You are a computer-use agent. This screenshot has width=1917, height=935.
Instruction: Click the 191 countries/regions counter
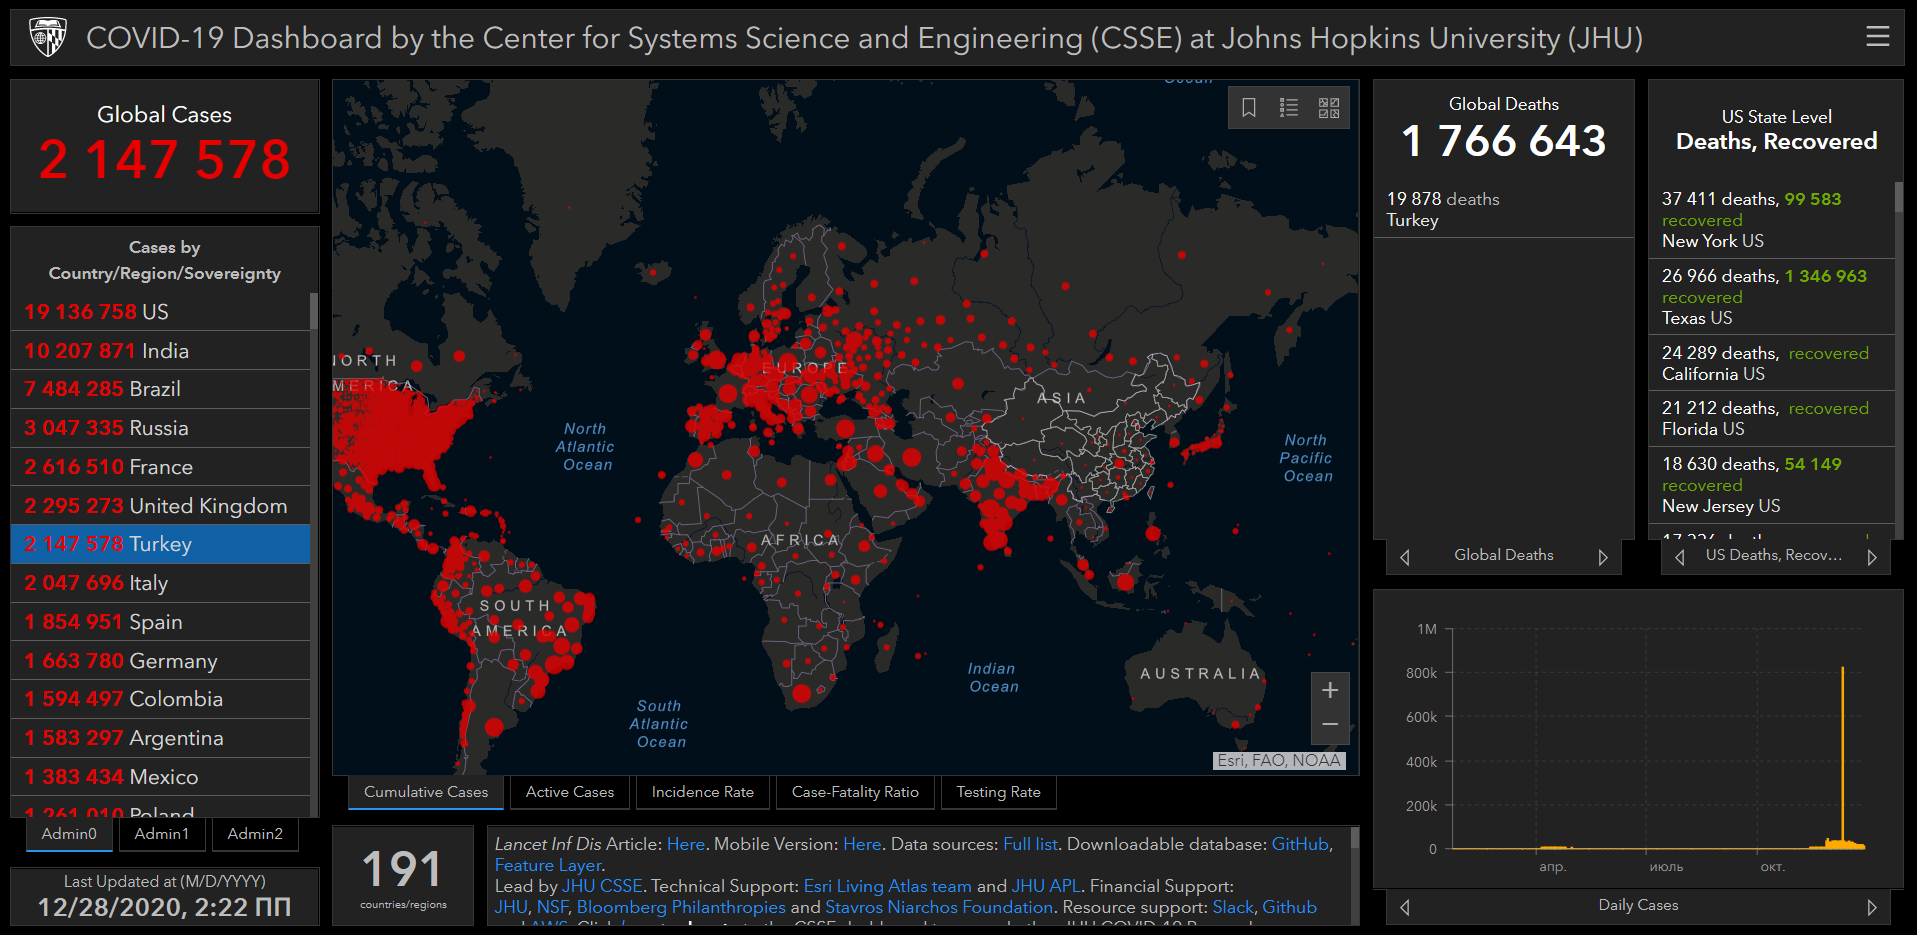coord(403,876)
